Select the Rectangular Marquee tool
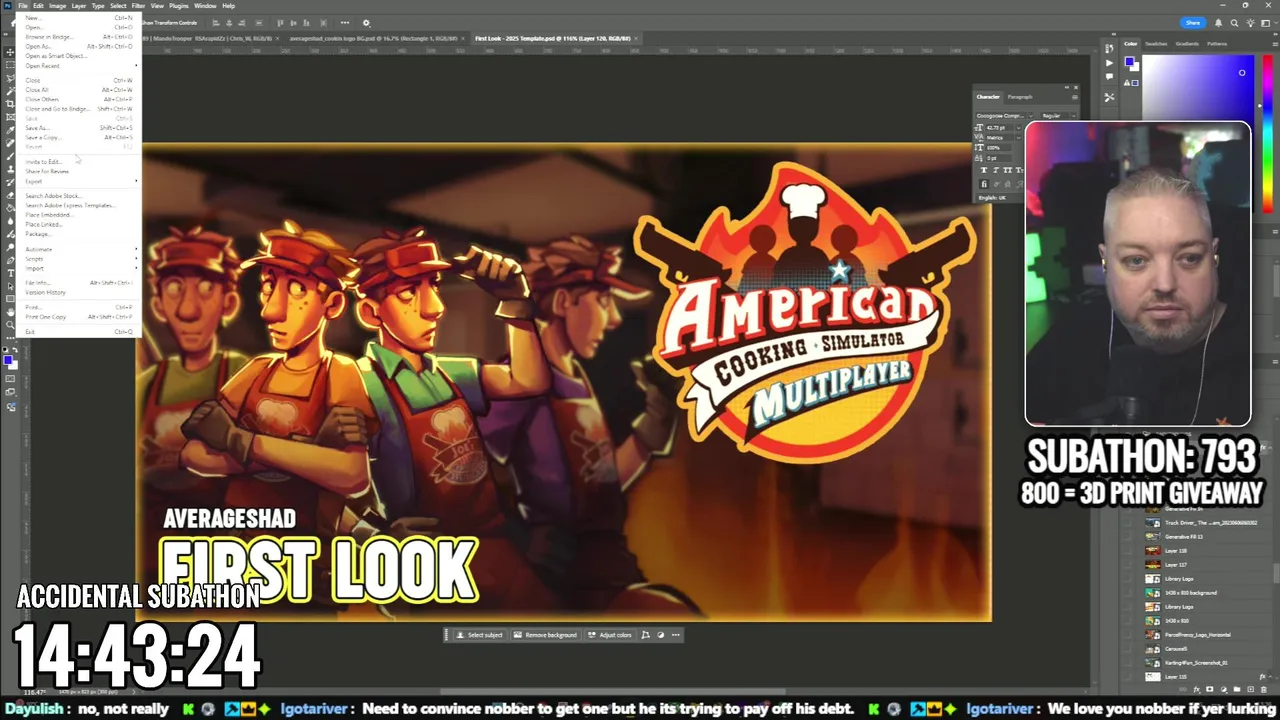Screen dimensions: 1280x720 coord(9,64)
